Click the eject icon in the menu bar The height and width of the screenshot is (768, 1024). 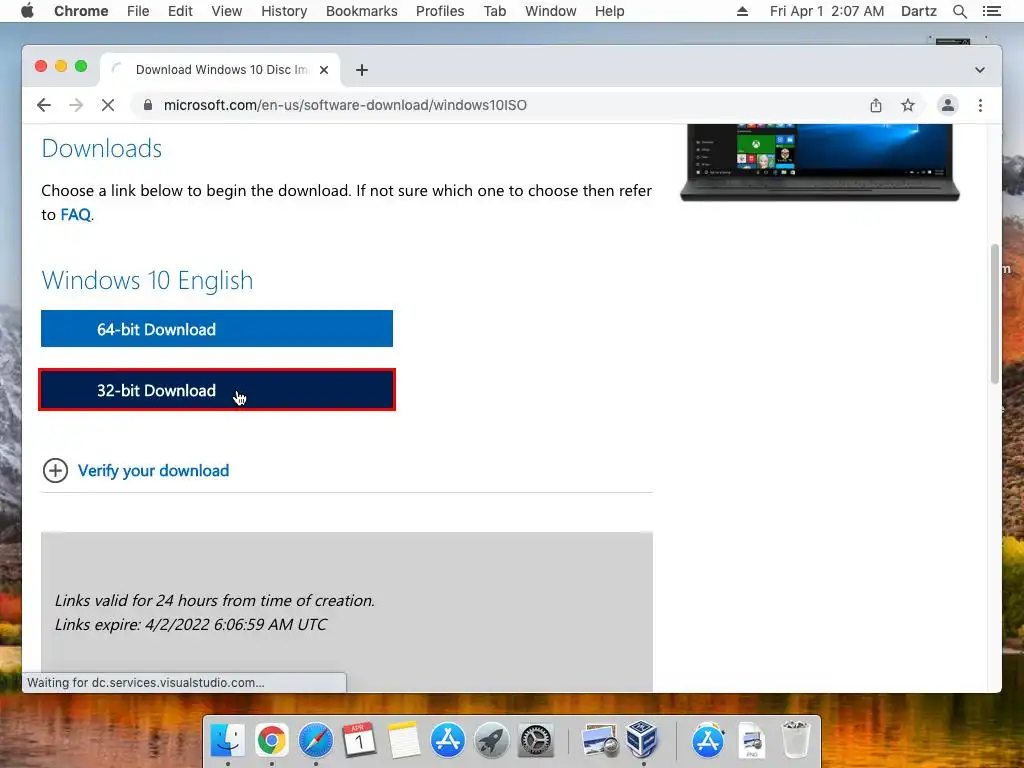click(x=742, y=11)
